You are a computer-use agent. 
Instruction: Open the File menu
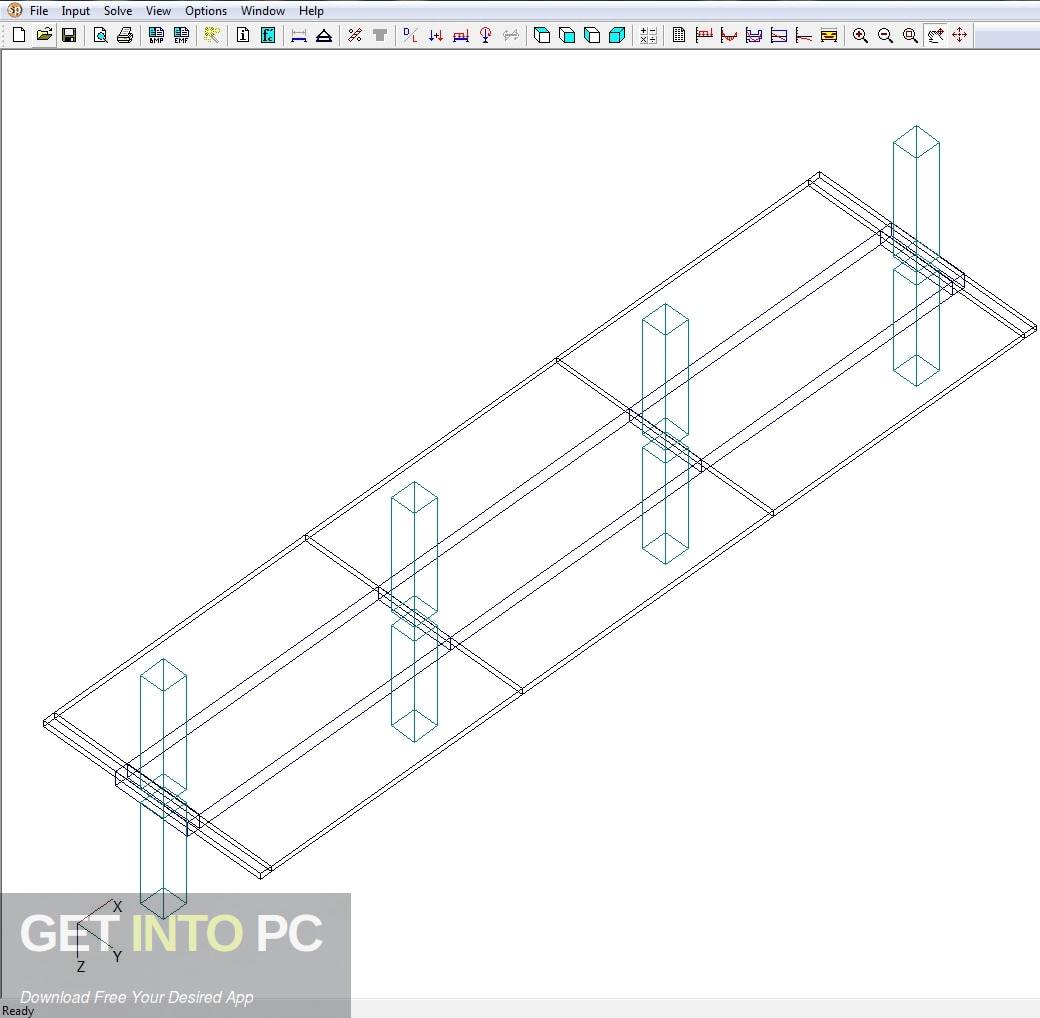[x=38, y=11]
